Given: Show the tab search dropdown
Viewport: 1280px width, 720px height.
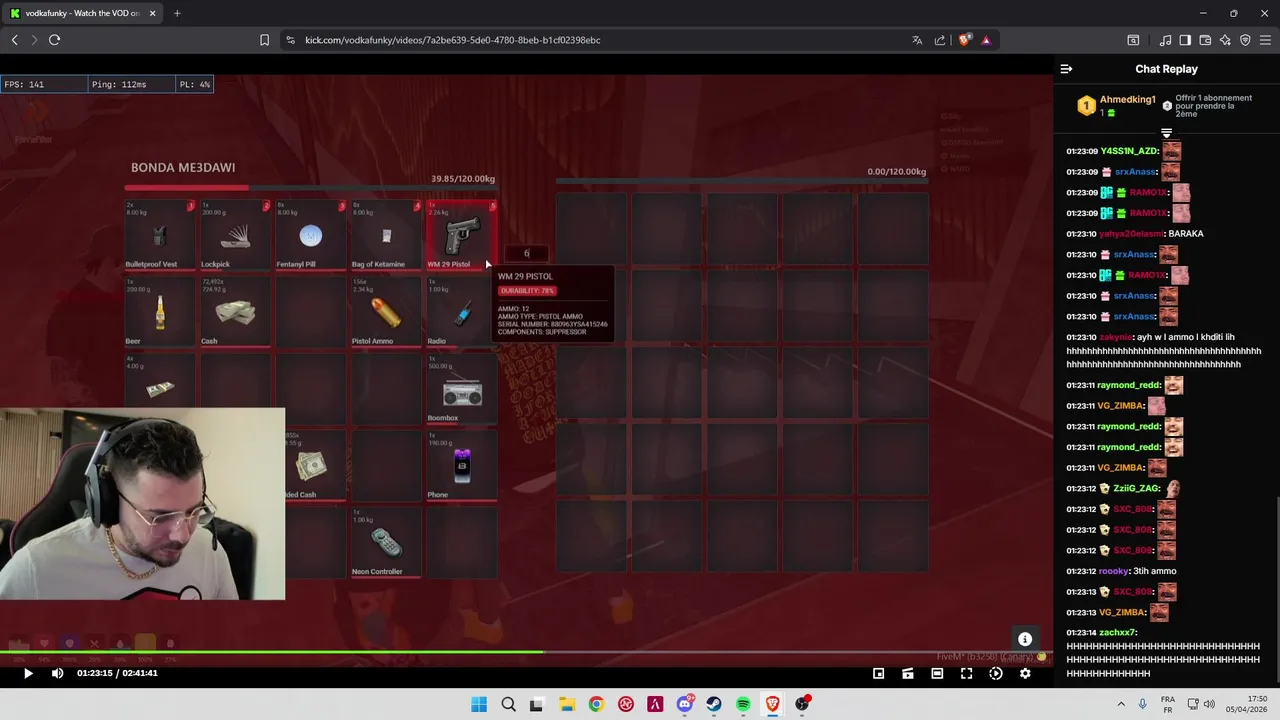Looking at the screenshot, I should (x=1133, y=40).
